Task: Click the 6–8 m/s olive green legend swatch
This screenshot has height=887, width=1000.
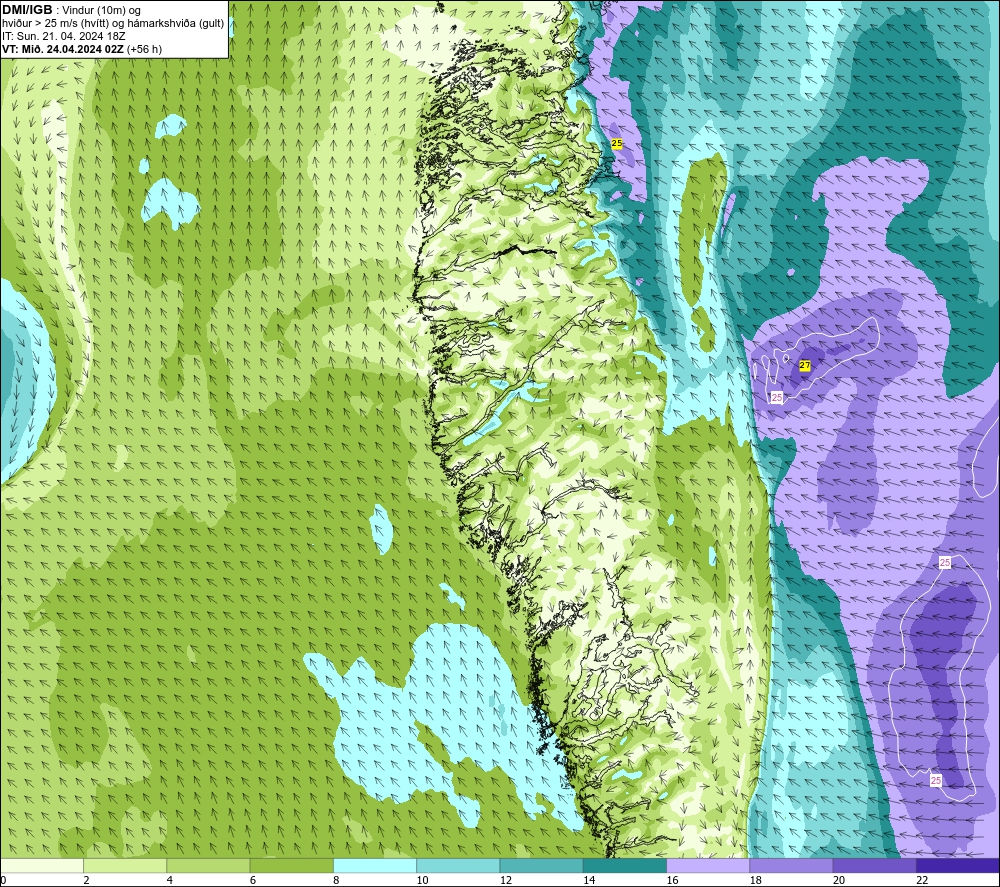Action: tap(291, 865)
